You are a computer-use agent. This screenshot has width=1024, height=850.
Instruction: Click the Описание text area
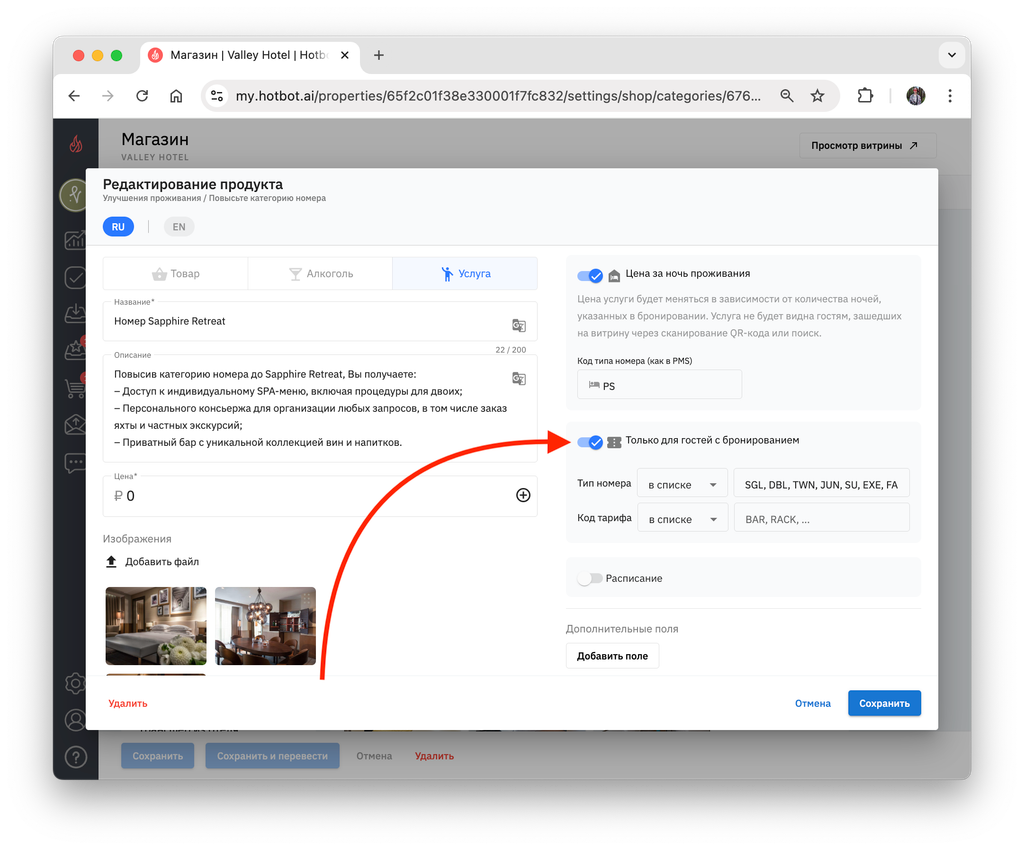(320, 409)
